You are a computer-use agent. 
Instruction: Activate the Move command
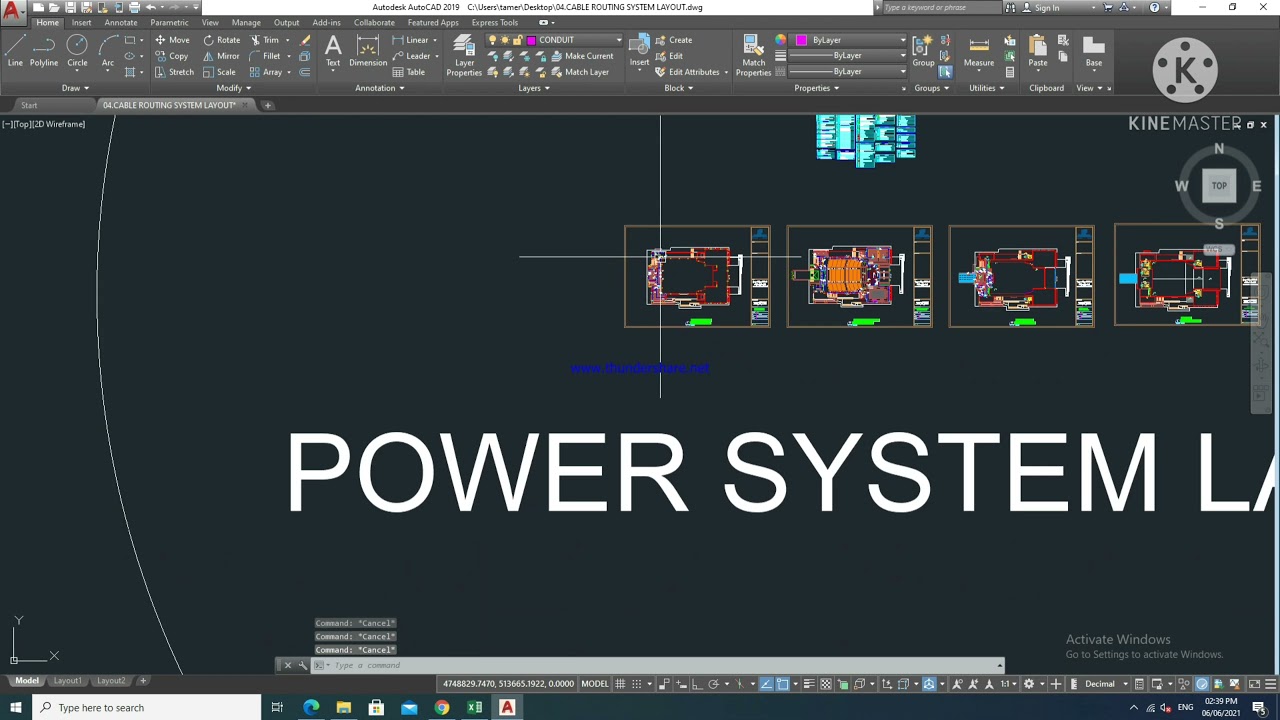coord(172,40)
